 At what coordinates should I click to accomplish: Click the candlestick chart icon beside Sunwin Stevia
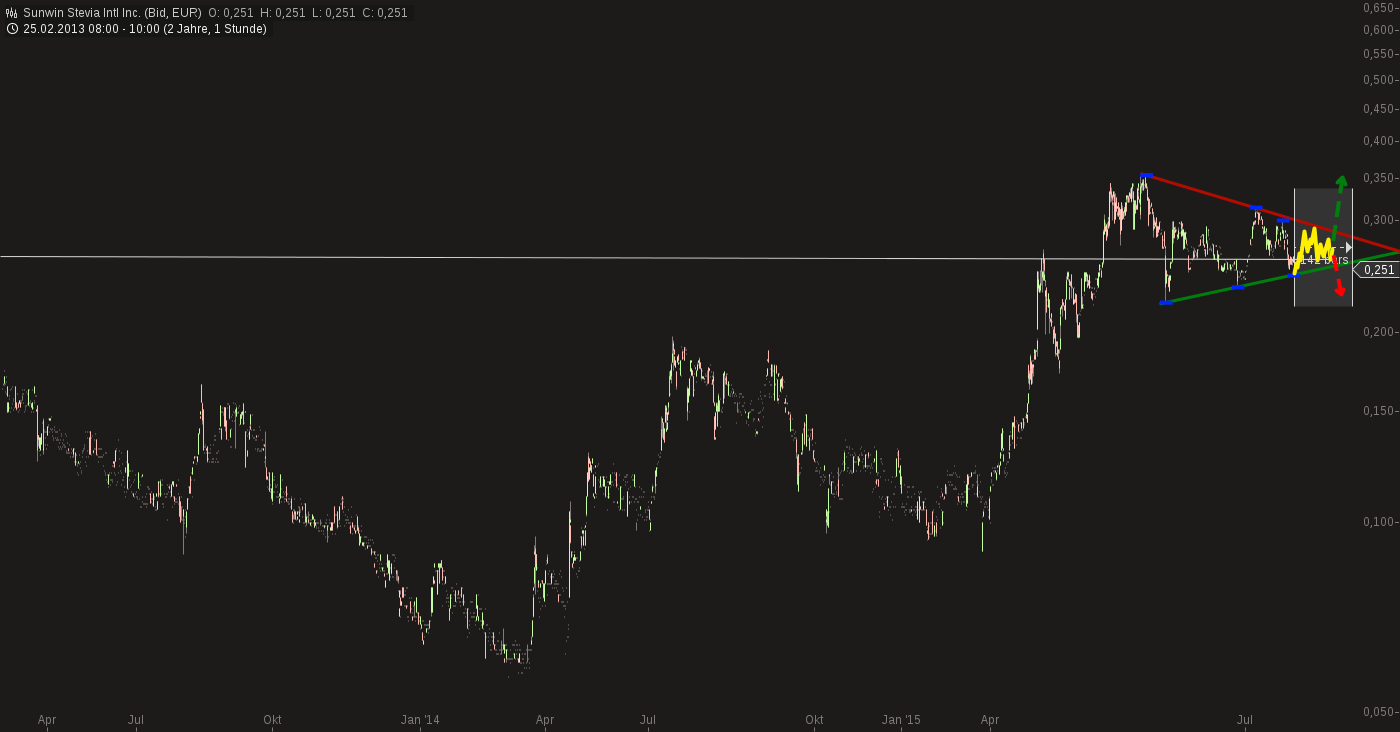point(12,13)
